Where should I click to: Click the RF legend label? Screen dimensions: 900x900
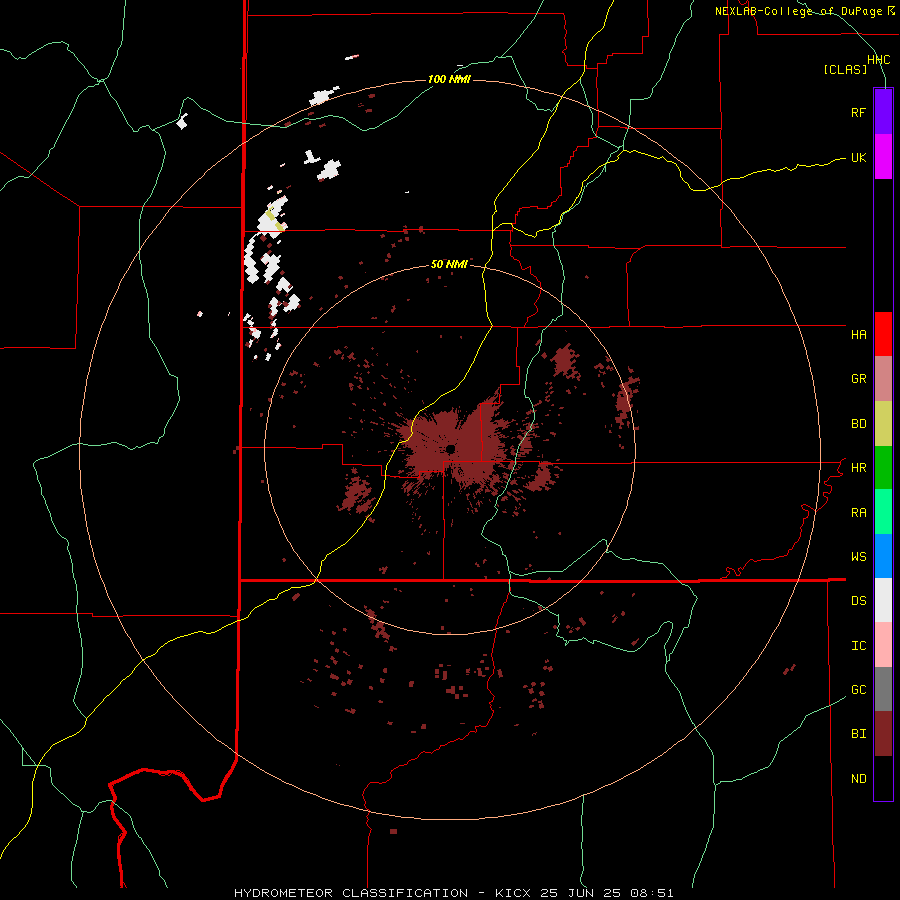[x=858, y=112]
